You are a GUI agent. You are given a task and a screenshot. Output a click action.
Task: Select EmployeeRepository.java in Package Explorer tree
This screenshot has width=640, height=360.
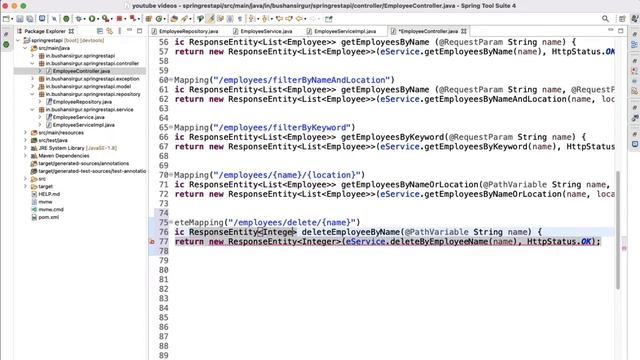[x=82, y=102]
